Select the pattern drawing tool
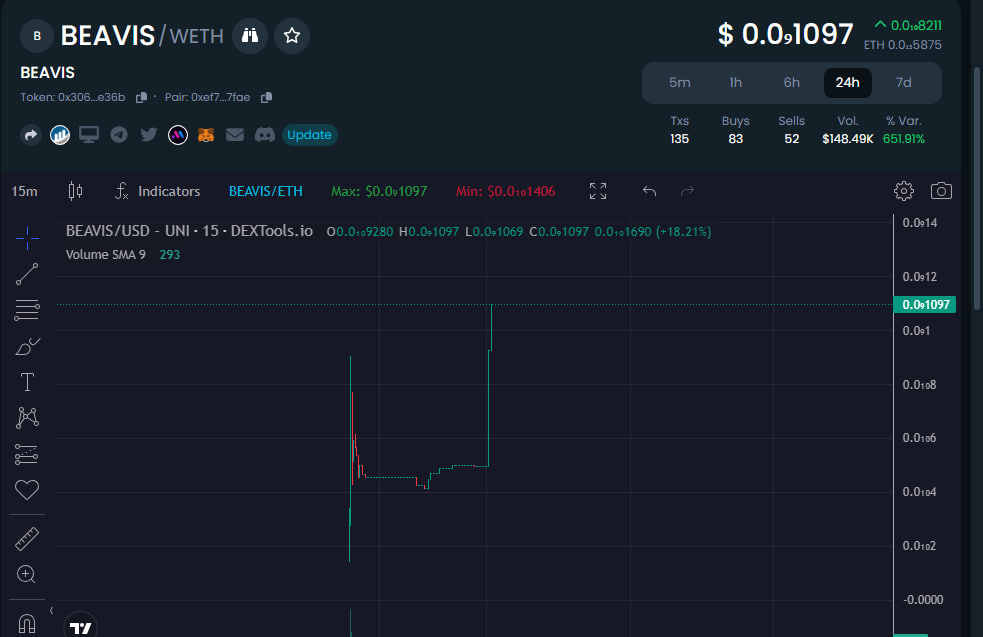983x637 pixels. pos(27,418)
